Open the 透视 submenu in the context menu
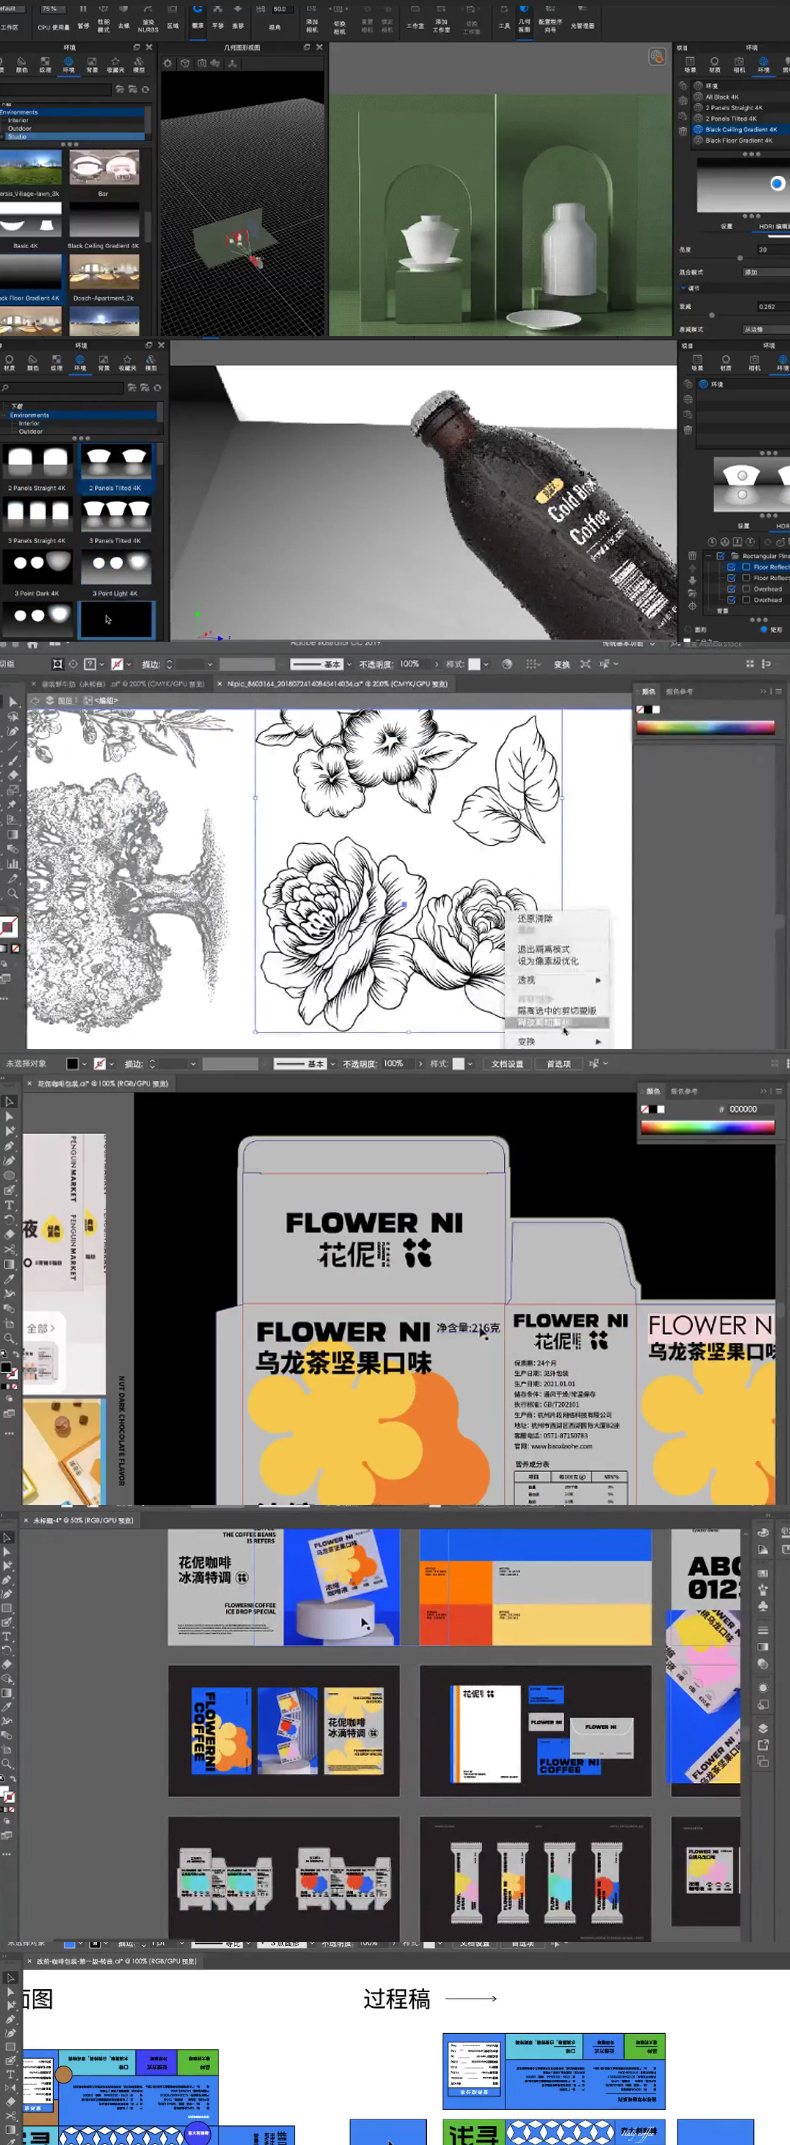This screenshot has width=790, height=2145. (558, 980)
